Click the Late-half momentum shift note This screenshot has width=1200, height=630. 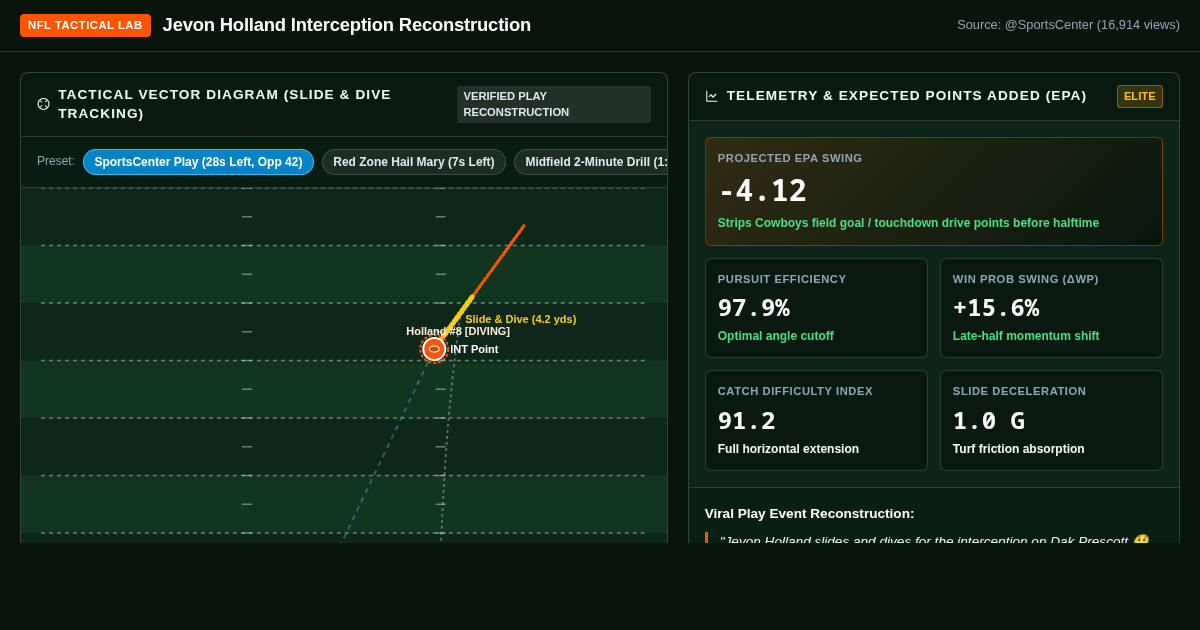click(x=1026, y=336)
